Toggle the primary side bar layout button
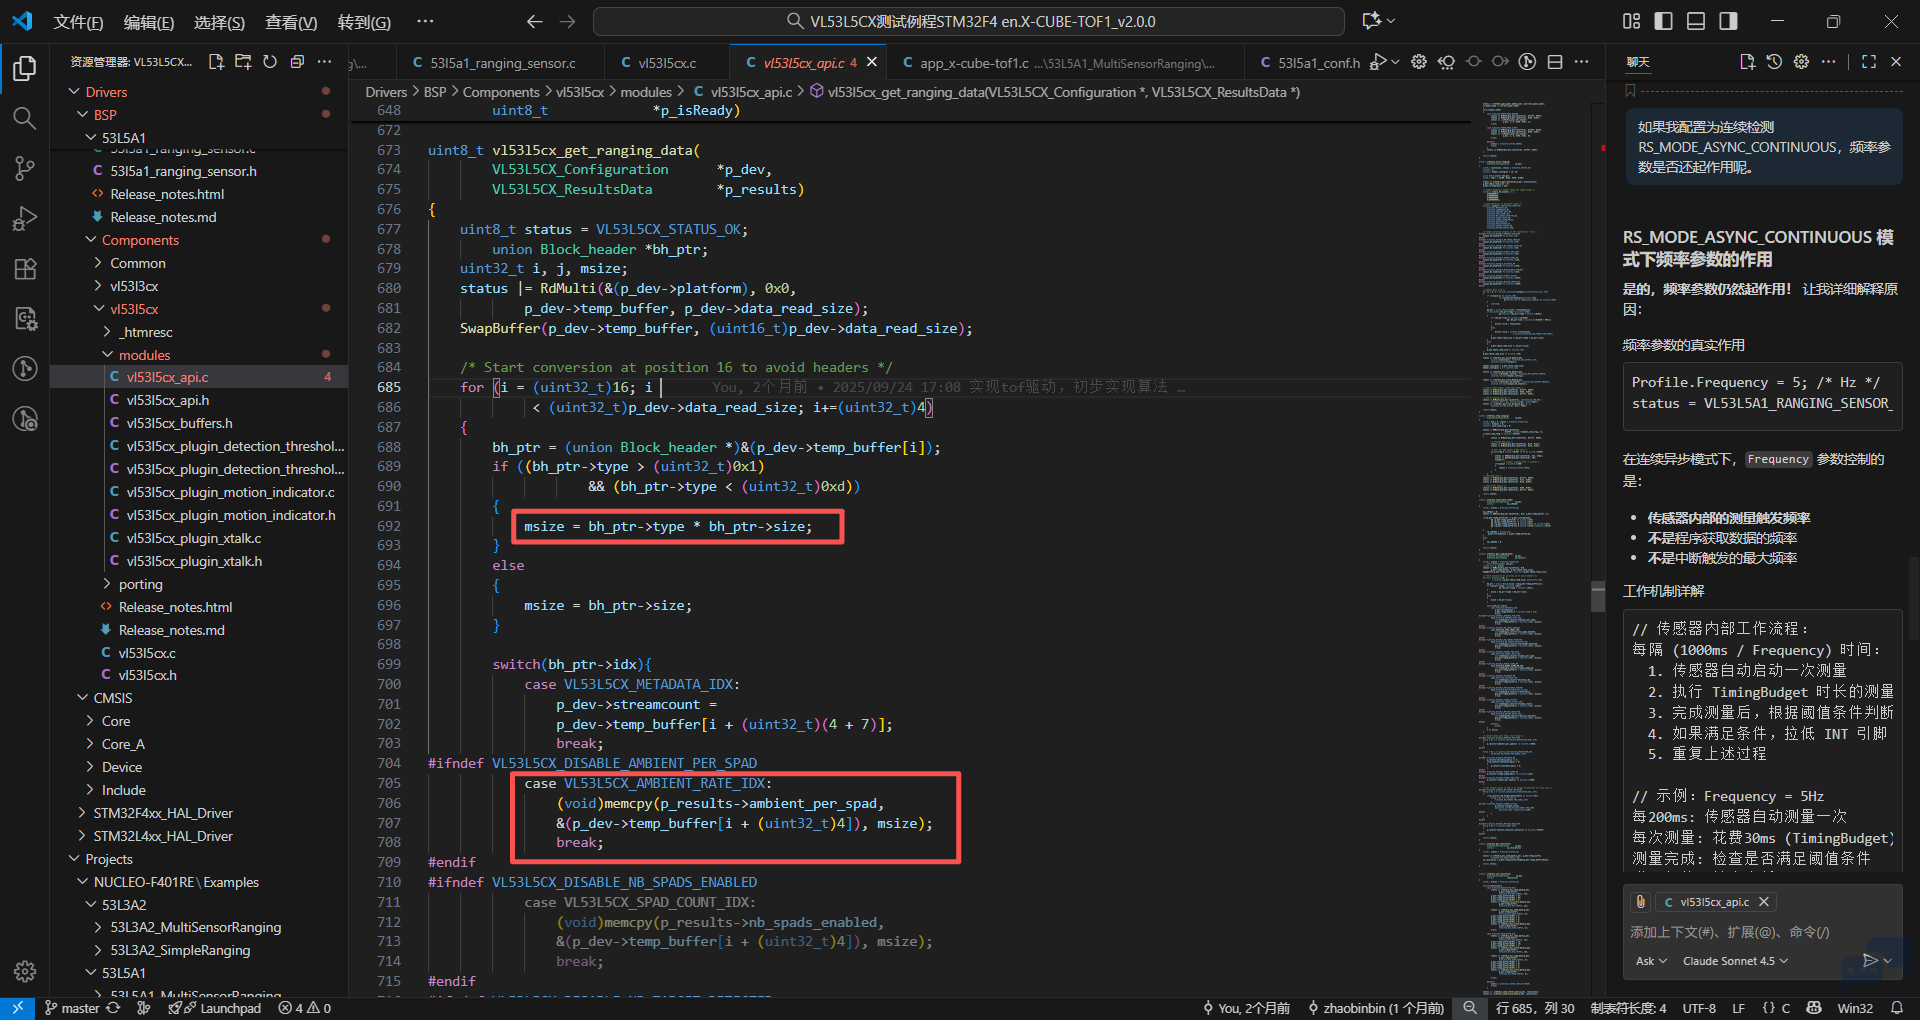The image size is (1920, 1020). (x=1664, y=21)
